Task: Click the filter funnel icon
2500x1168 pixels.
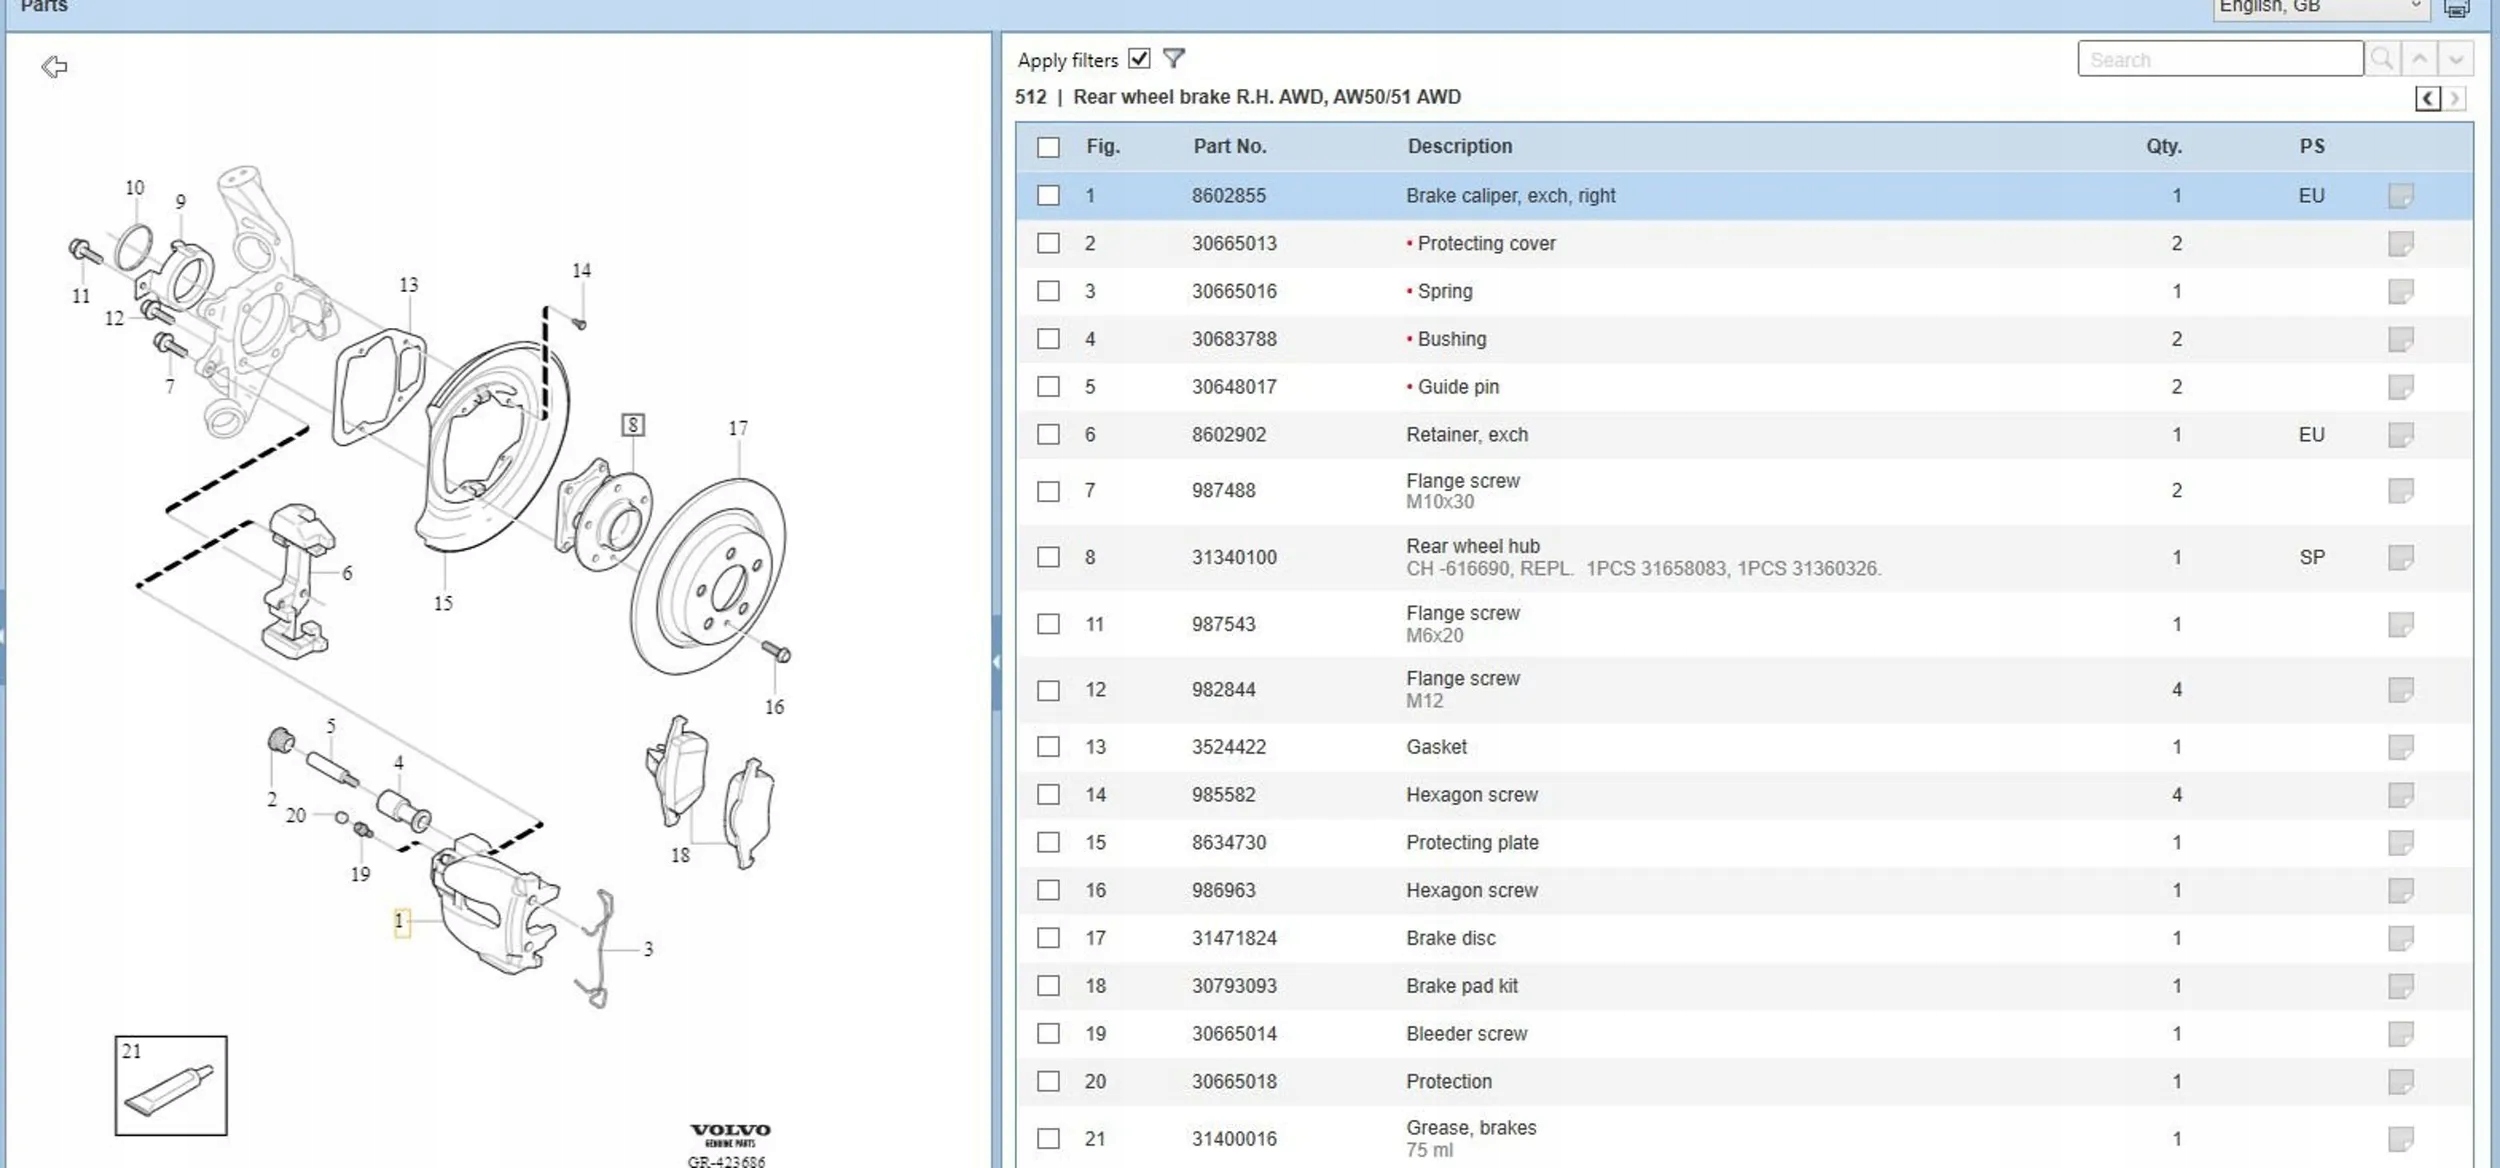Action: pos(1174,59)
